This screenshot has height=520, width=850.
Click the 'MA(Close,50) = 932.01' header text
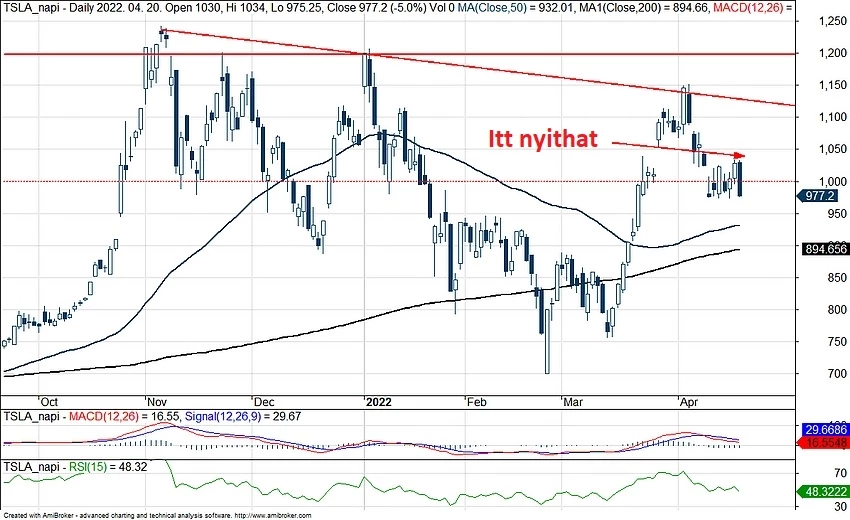click(x=514, y=9)
